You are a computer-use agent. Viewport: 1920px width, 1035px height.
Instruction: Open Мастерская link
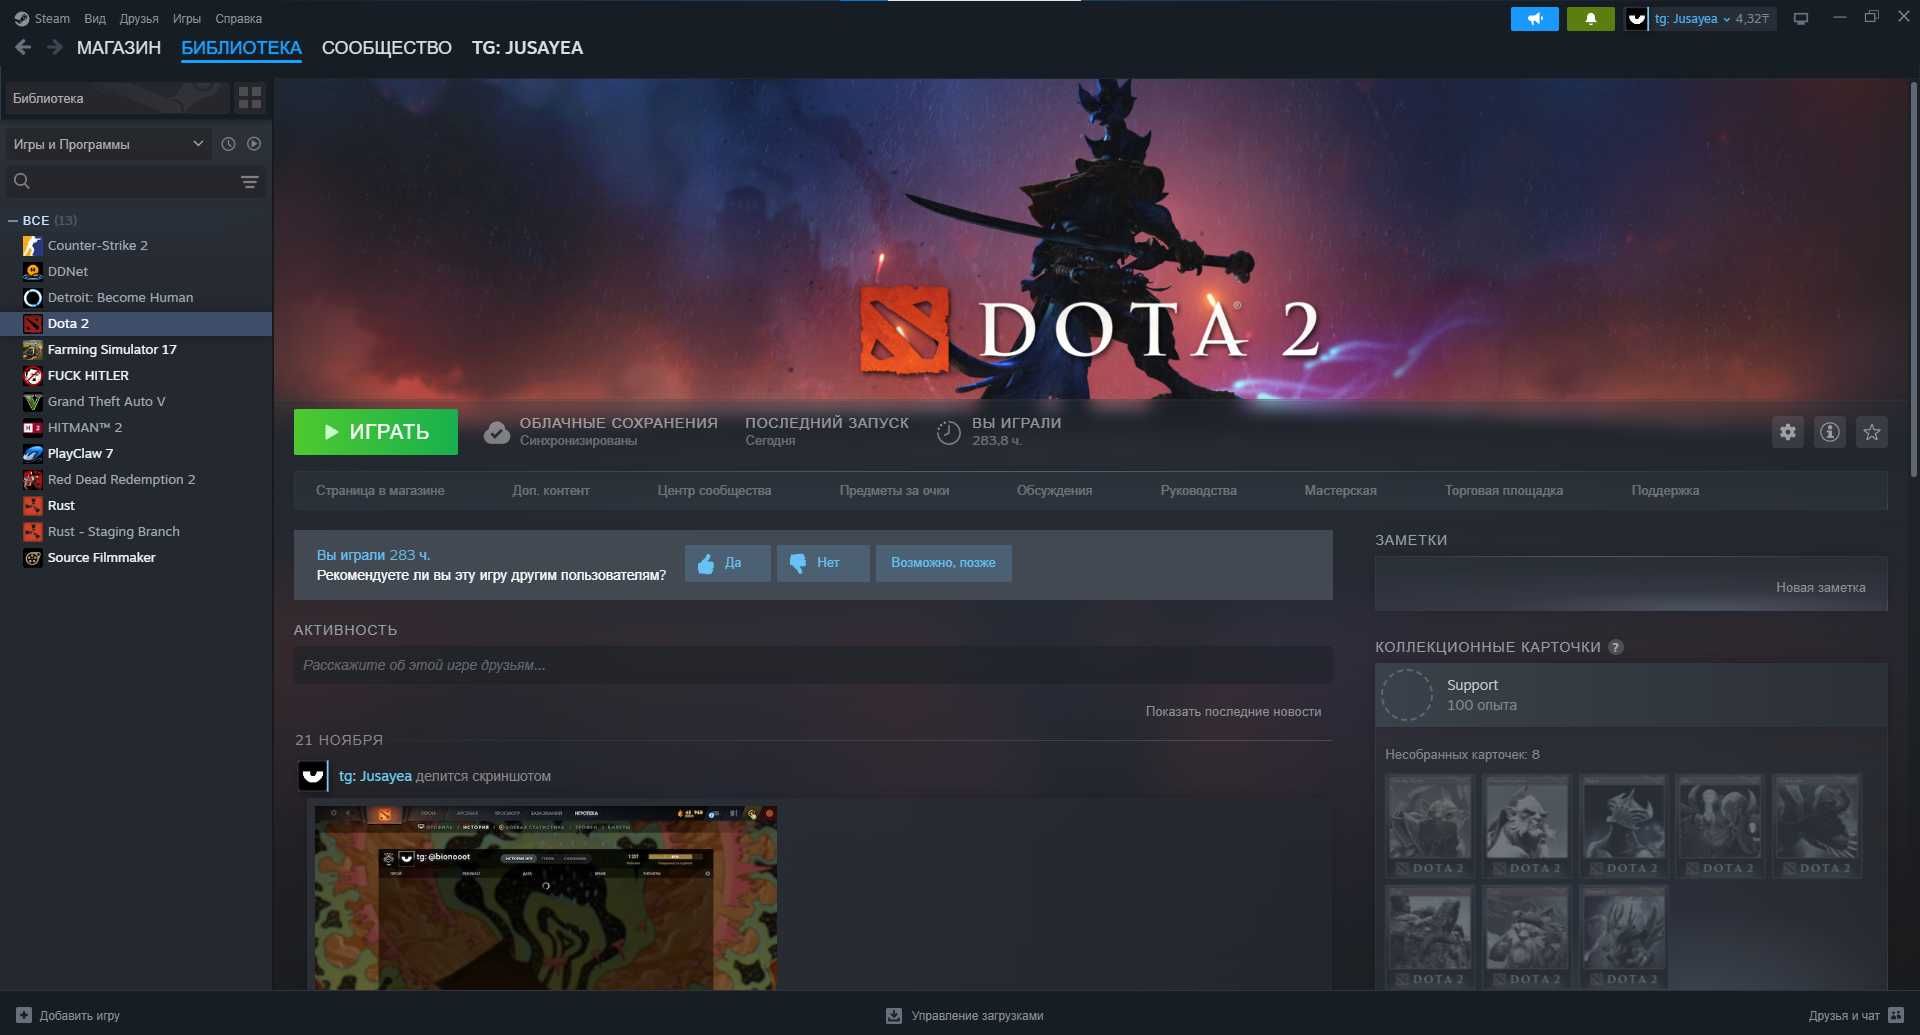[x=1340, y=491]
